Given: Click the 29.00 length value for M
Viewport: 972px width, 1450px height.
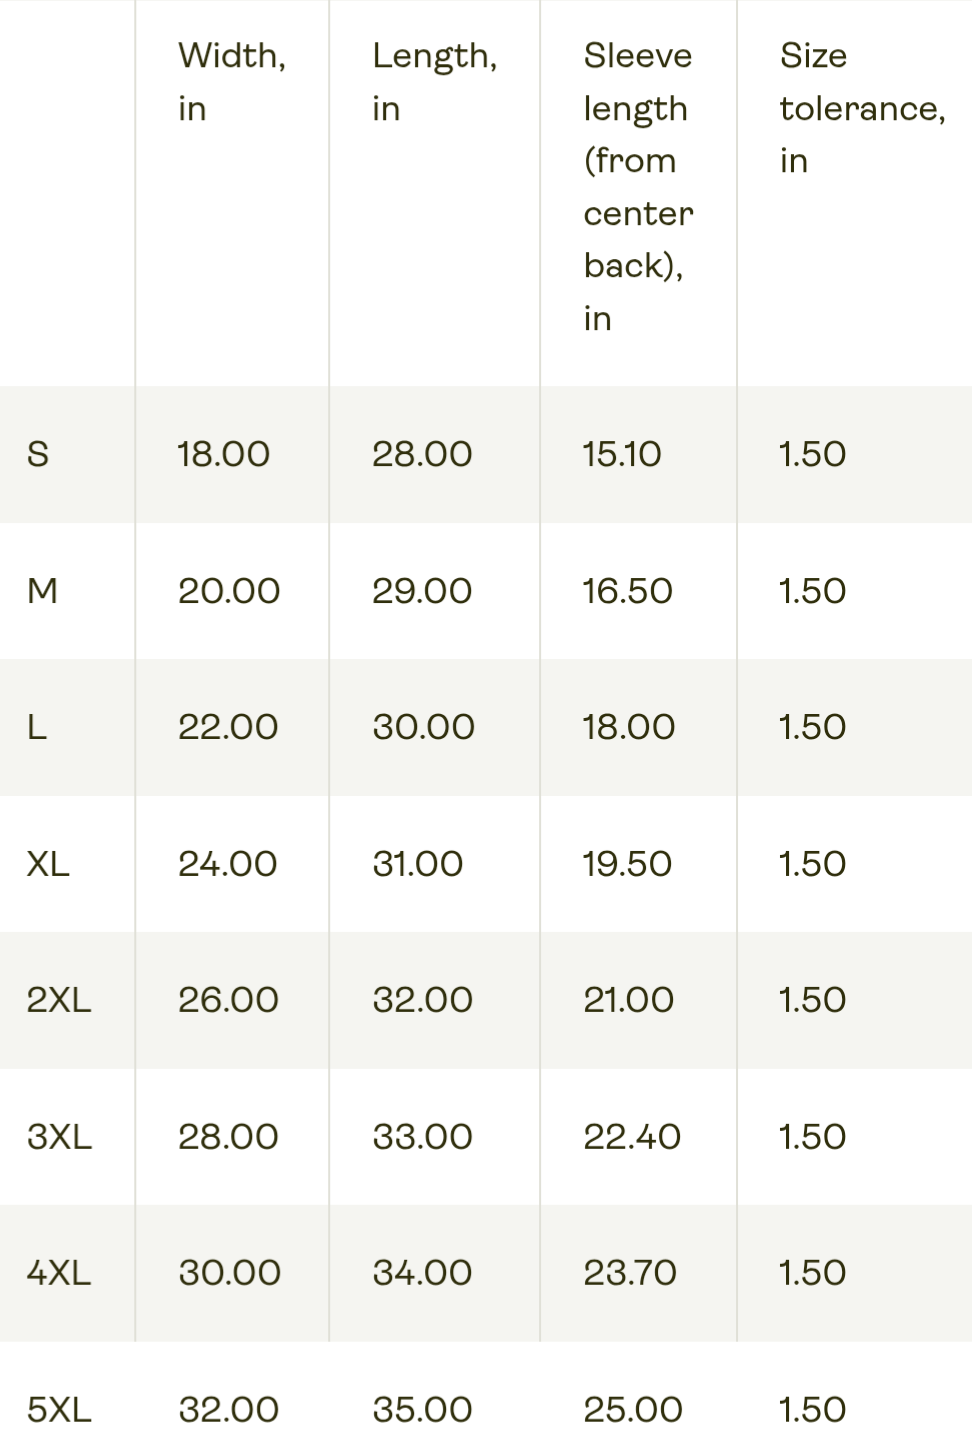Looking at the screenshot, I should [422, 592].
